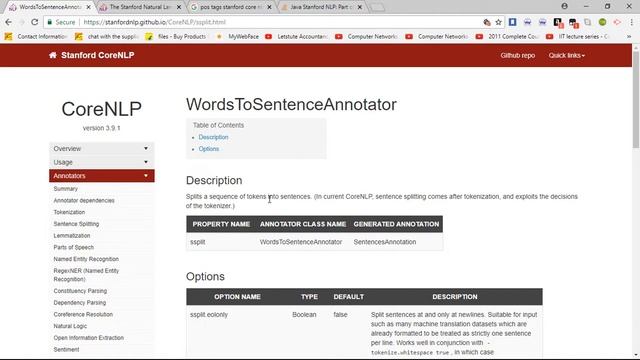
Task: Collapse the Annotators sidebar section
Action: [102, 176]
